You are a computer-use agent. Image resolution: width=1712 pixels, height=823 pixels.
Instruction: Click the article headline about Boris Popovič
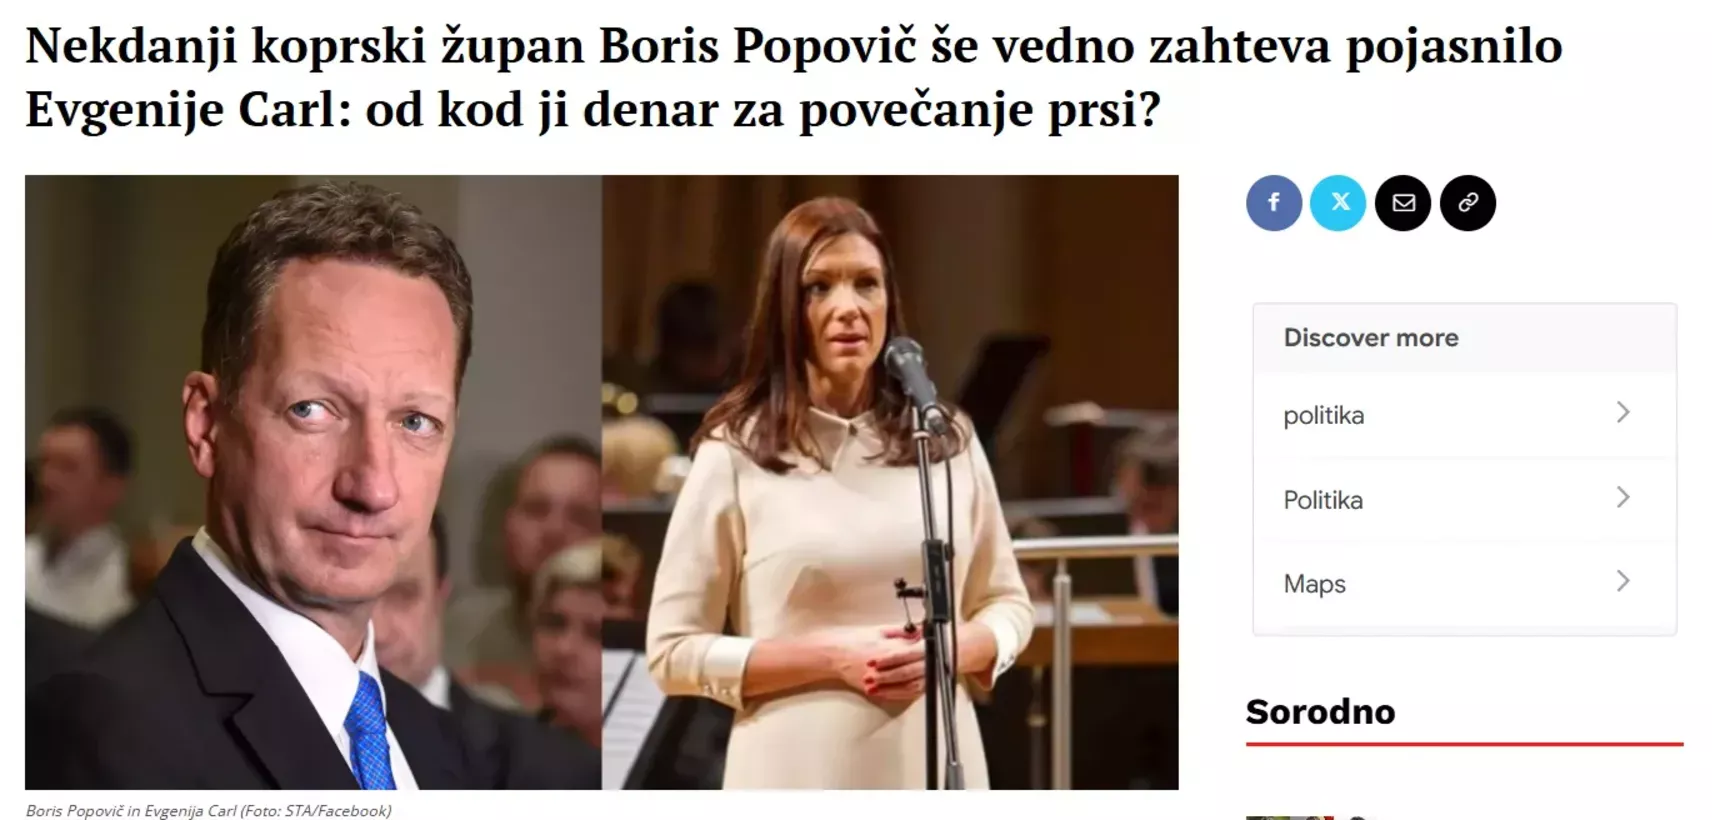pos(793,77)
